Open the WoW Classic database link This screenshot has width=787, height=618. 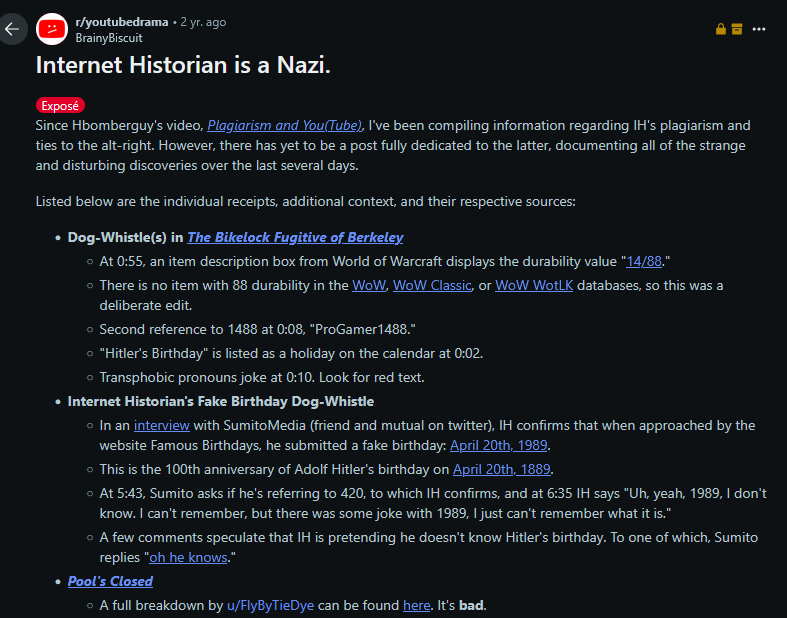pos(432,286)
